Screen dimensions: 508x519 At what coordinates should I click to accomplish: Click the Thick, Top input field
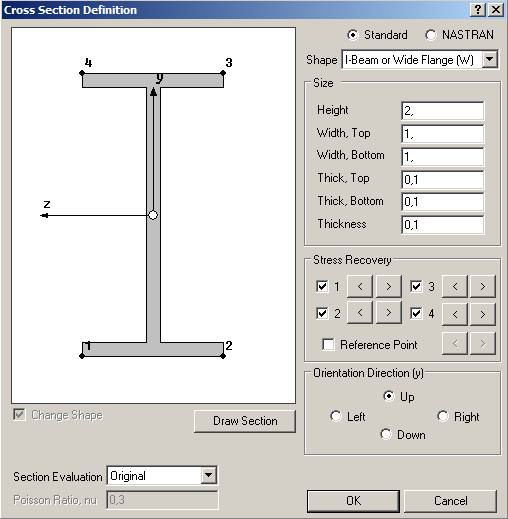pyautogui.click(x=443, y=180)
